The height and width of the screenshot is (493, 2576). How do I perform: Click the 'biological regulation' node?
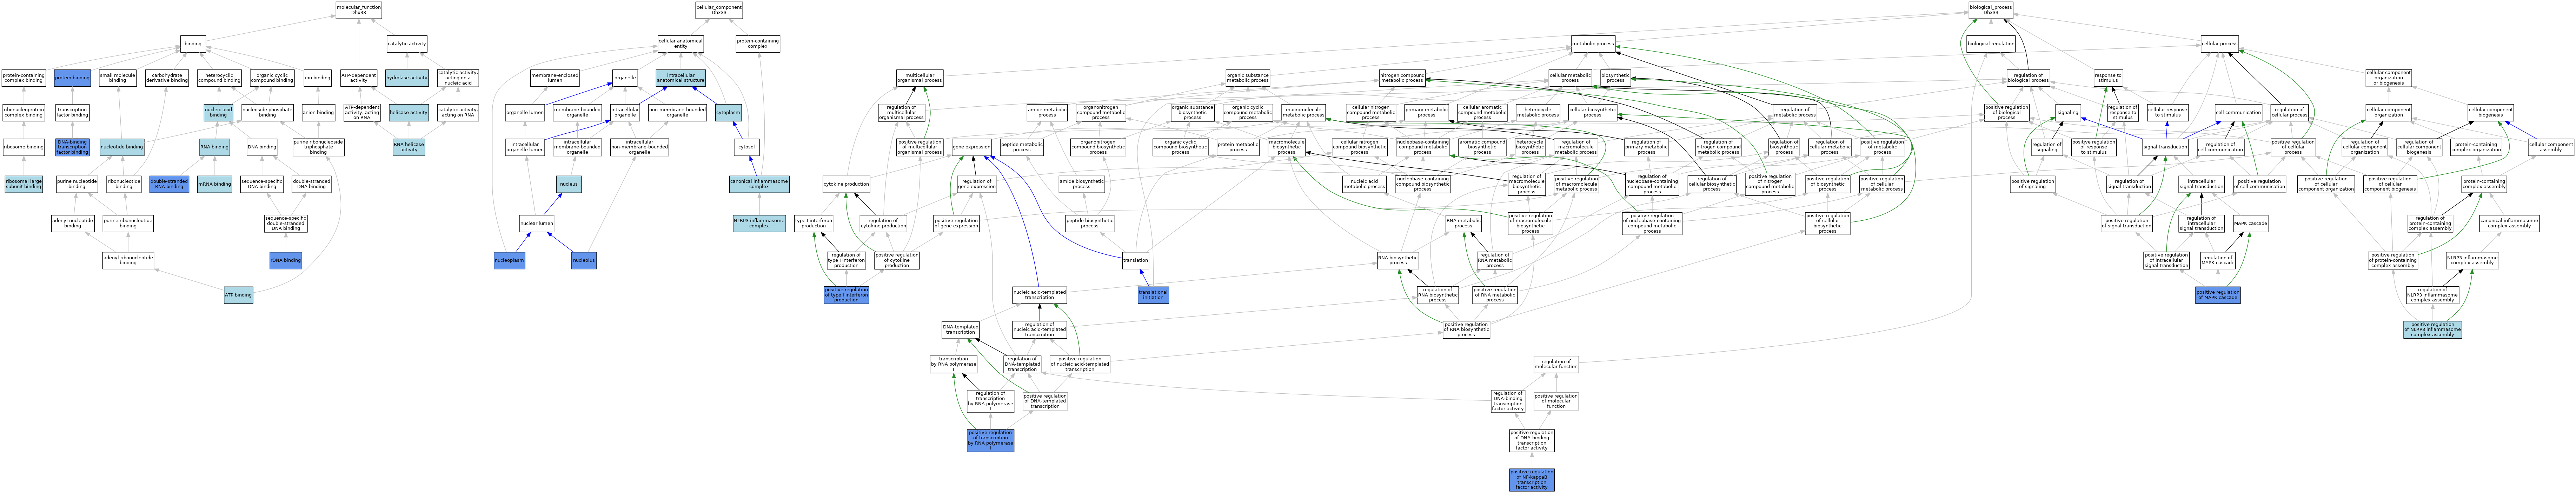(1991, 44)
